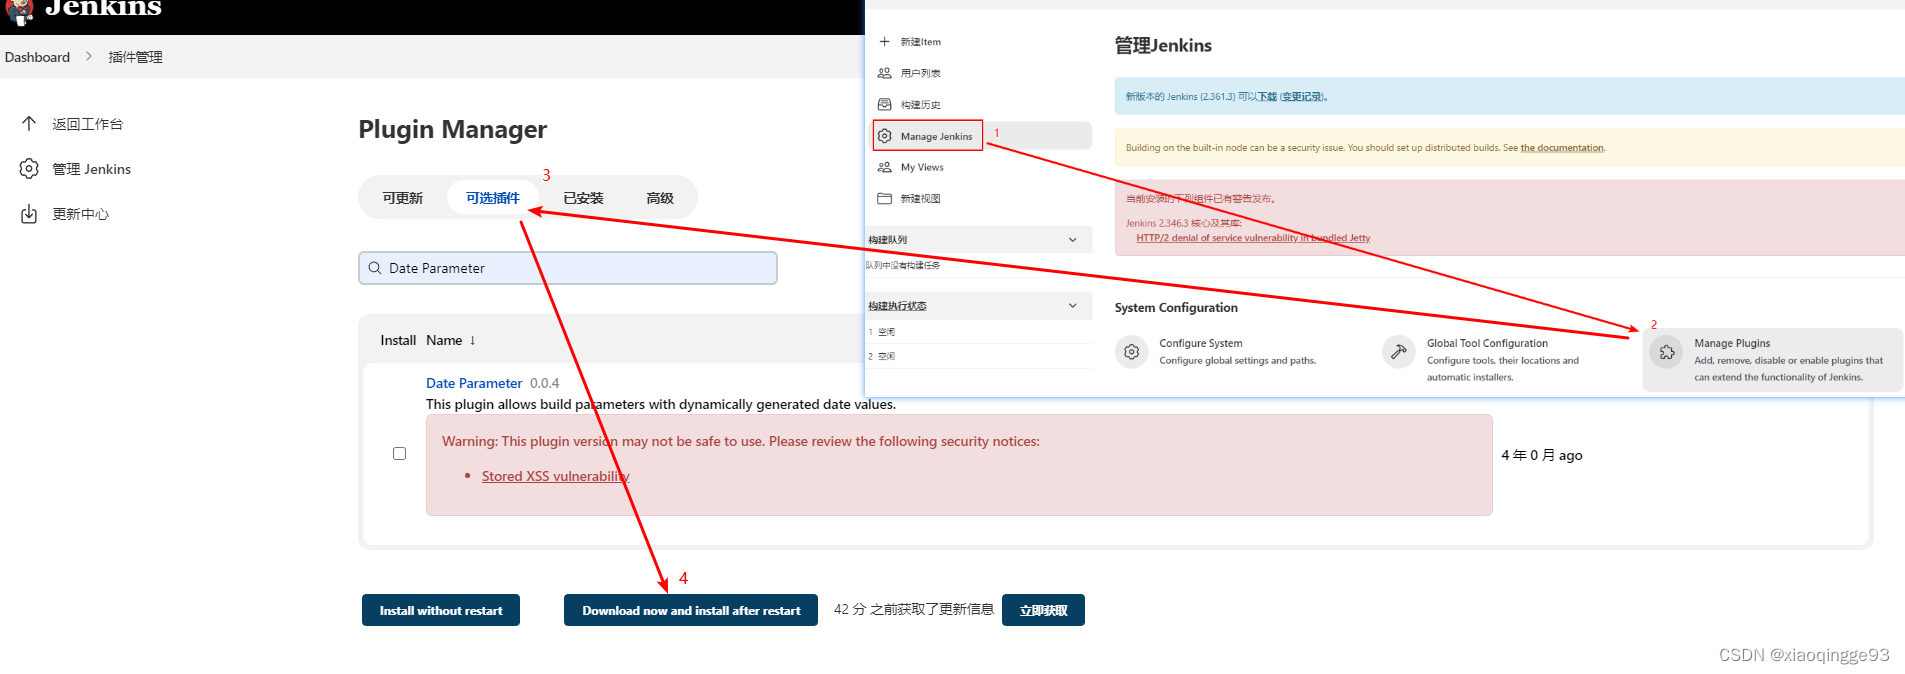The height and width of the screenshot is (674, 1905).
Task: Open the Stored XSS vulnerability link
Action: click(x=555, y=476)
